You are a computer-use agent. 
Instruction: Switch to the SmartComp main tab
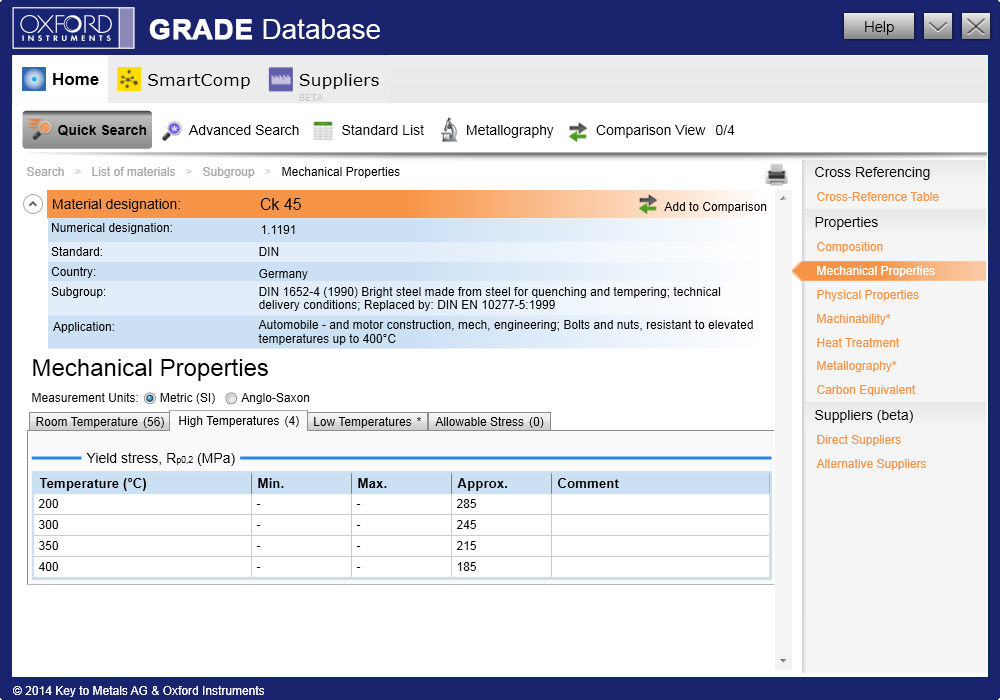(184, 79)
